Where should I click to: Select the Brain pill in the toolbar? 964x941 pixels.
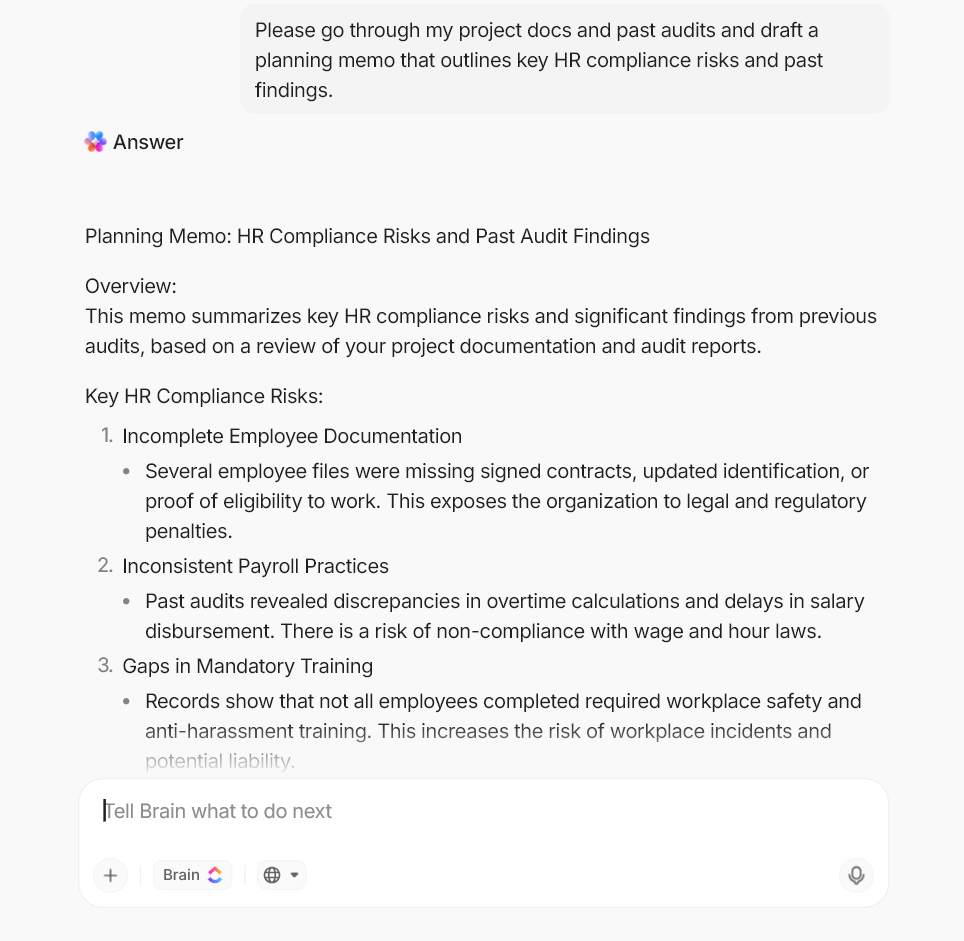192,874
